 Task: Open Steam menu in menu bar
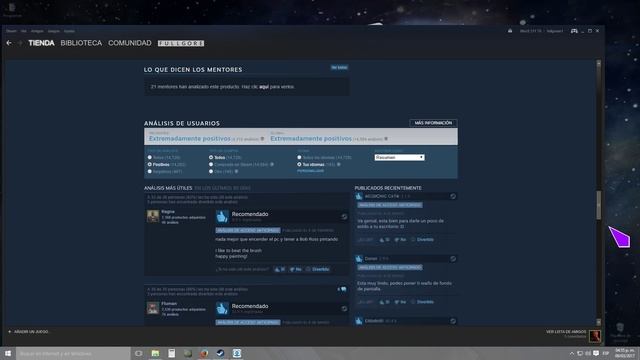[11, 31]
